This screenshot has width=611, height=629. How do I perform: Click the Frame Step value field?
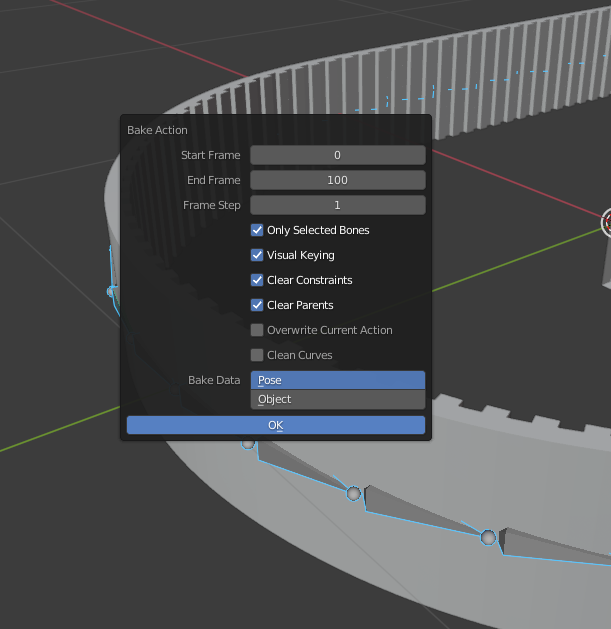[337, 205]
